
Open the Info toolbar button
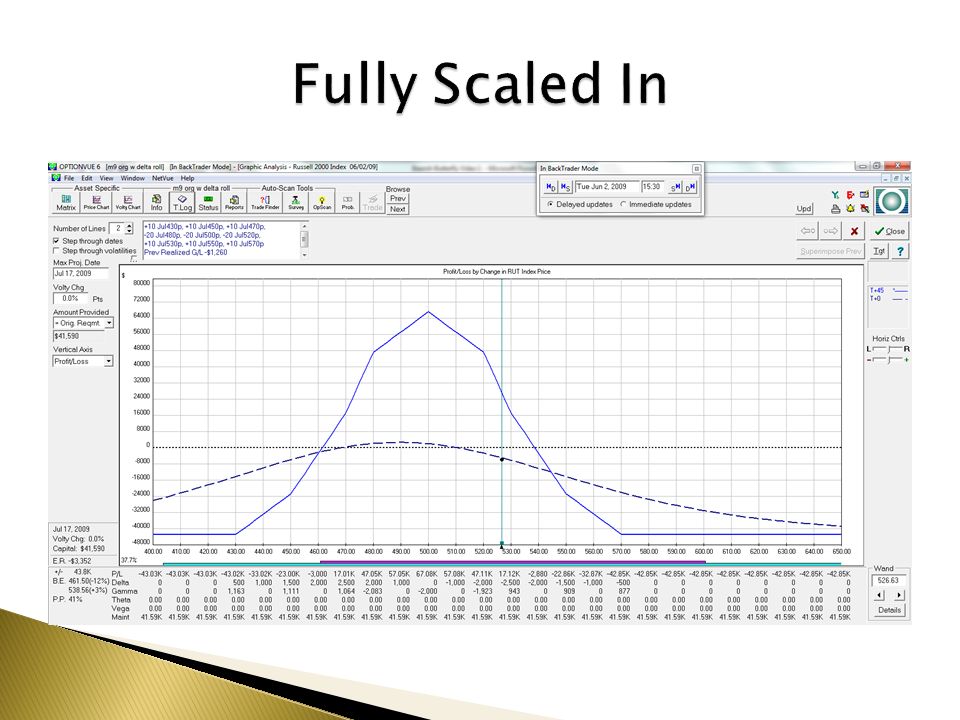click(157, 202)
